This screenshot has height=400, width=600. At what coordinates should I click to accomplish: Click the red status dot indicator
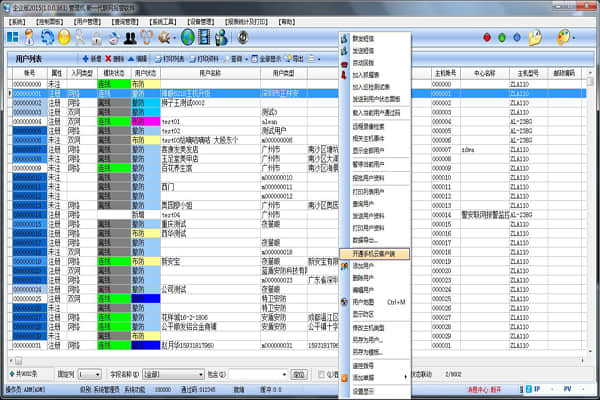tap(487, 38)
